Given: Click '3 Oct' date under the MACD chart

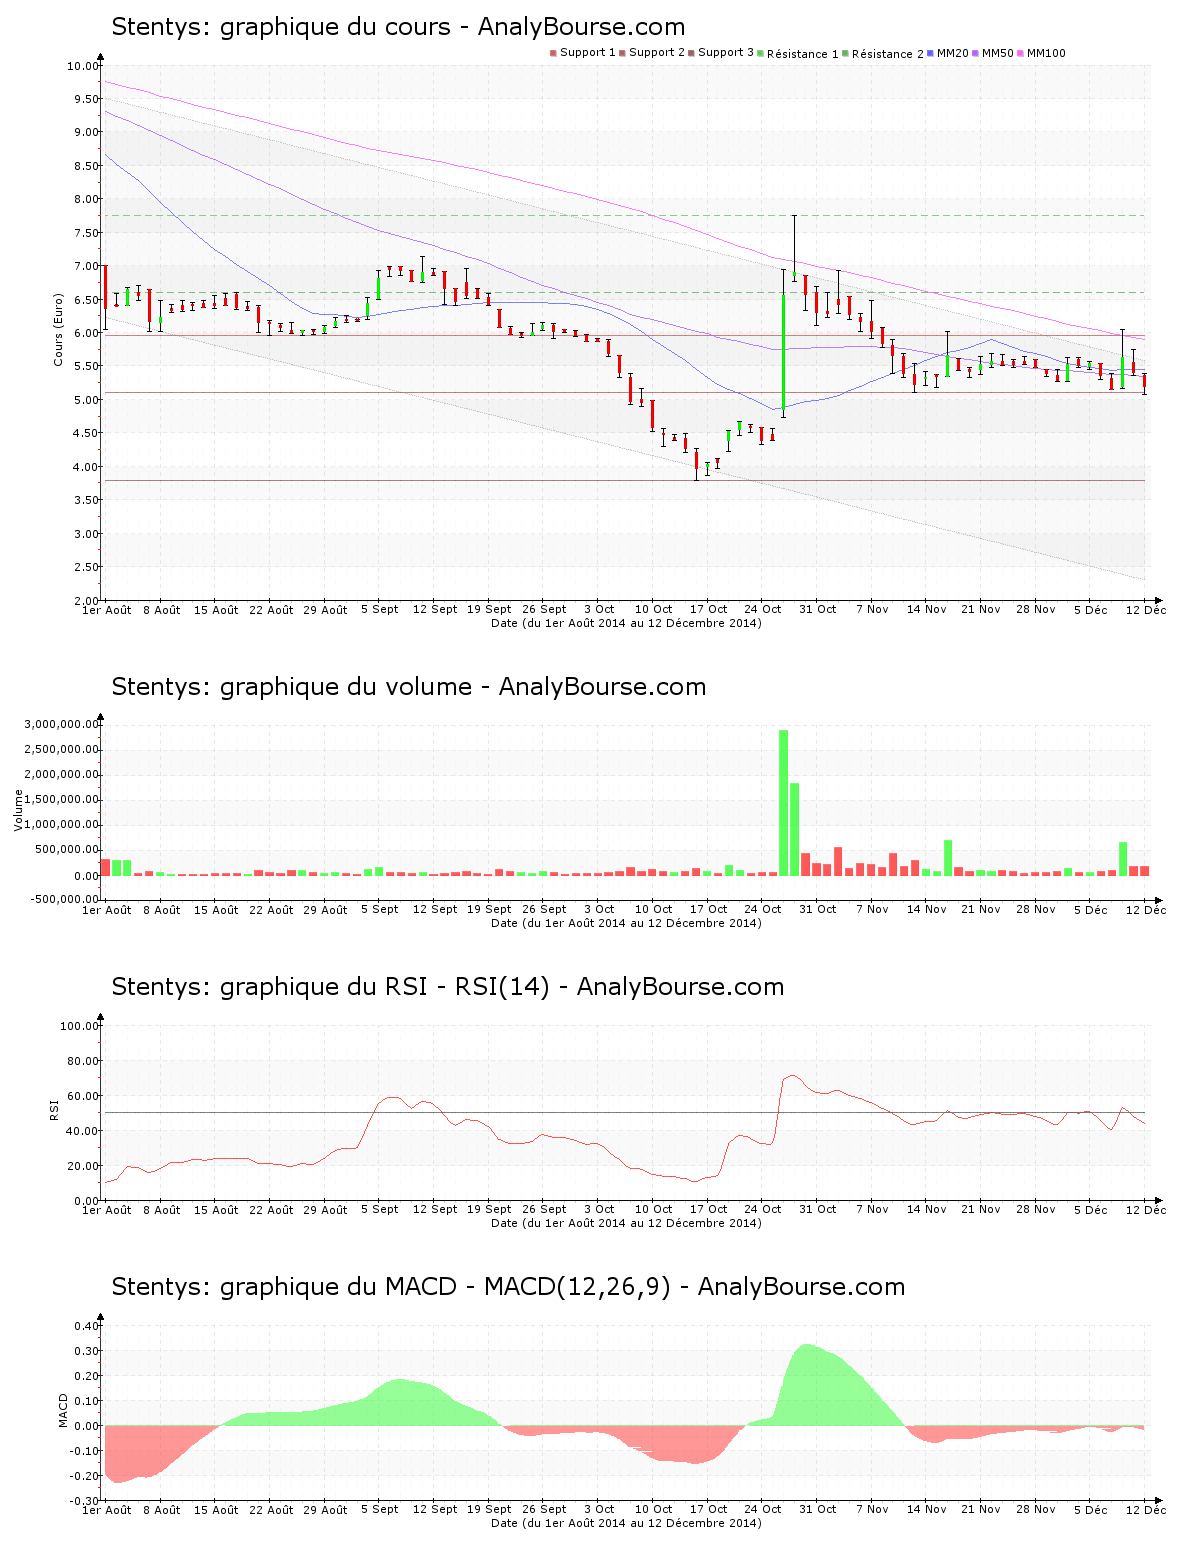Looking at the screenshot, I should pos(598,1510).
